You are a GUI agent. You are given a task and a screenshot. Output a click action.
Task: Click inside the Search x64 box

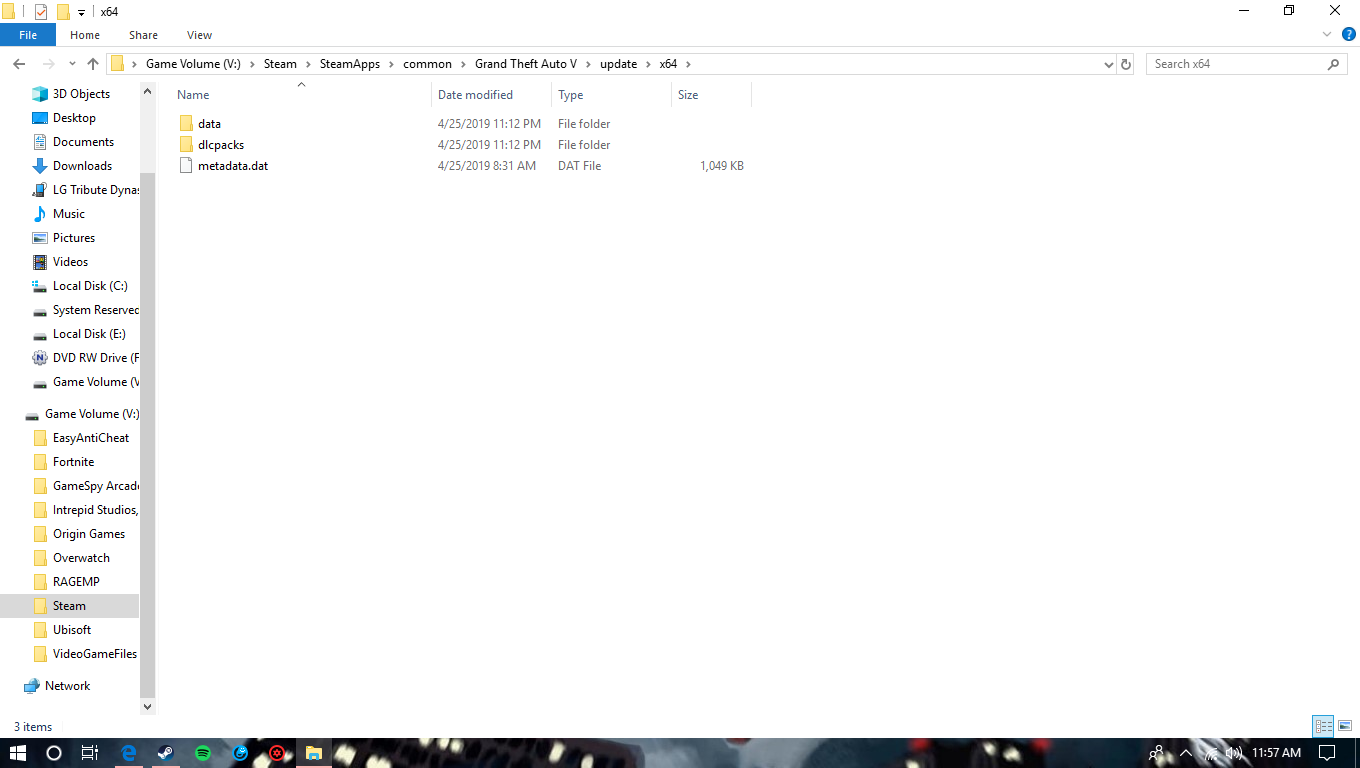pyautogui.click(x=1240, y=63)
